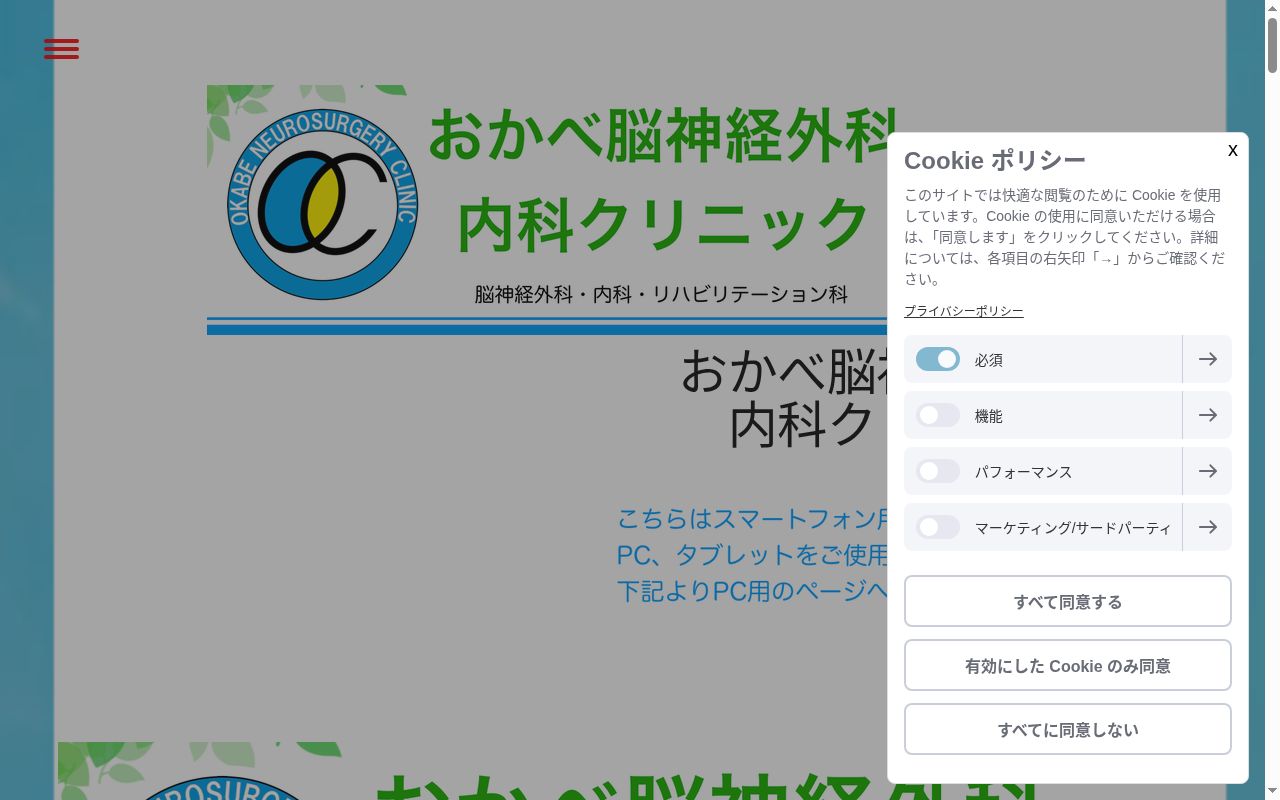Enable the 機能 cookie switch
This screenshot has width=1280, height=800.
click(937, 415)
